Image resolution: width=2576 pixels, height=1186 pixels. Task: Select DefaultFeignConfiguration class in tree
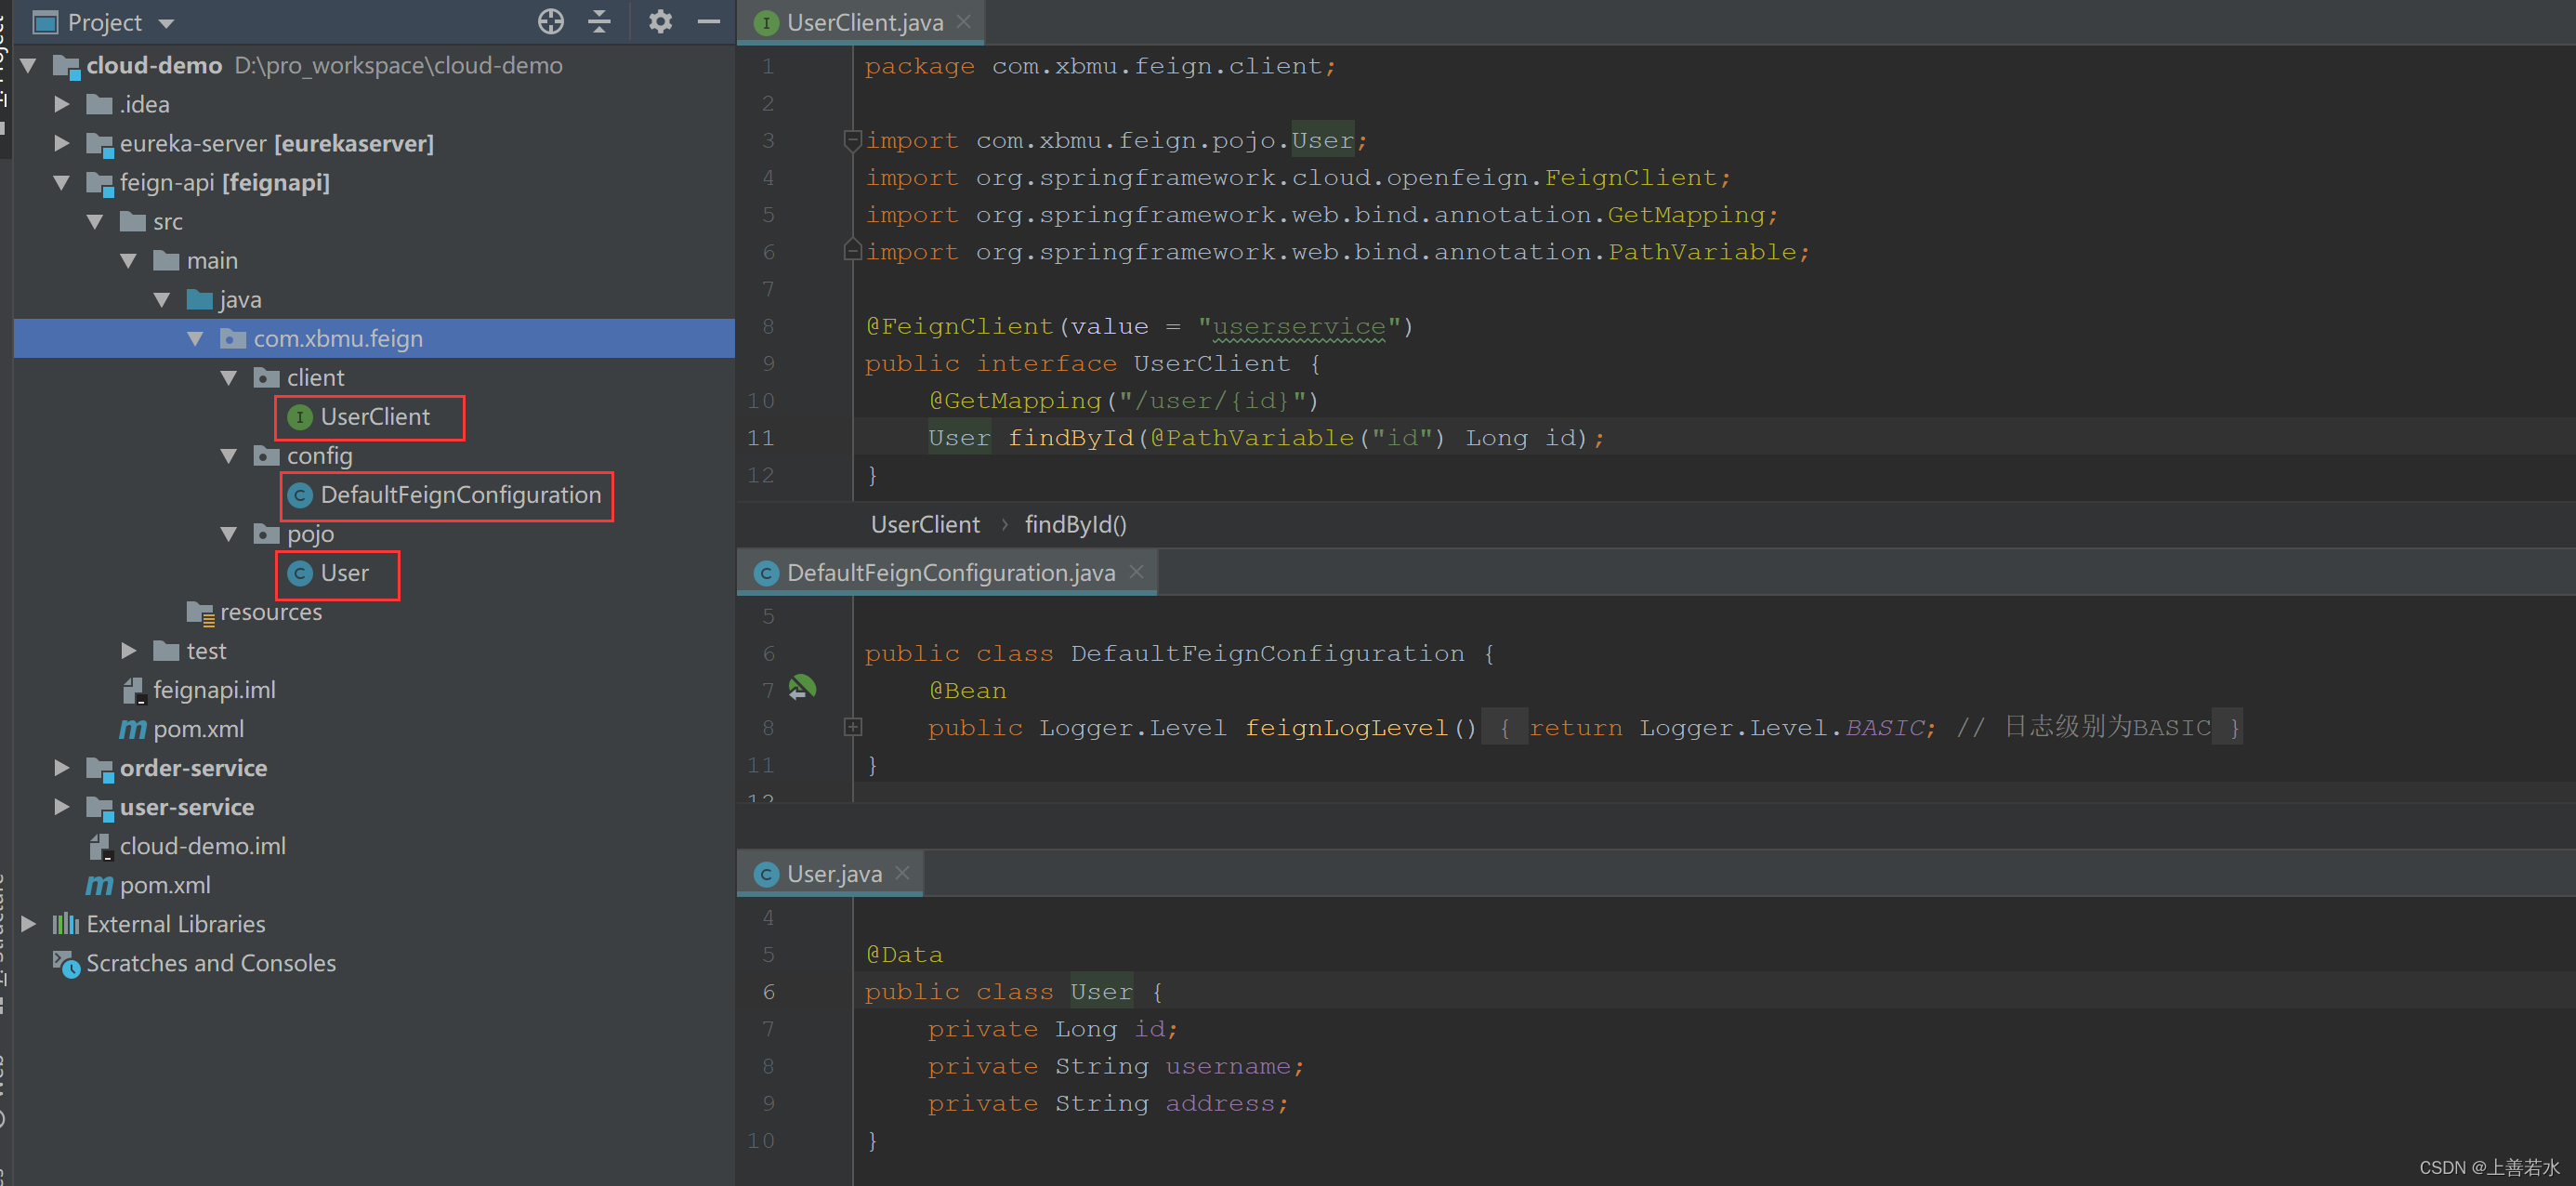click(x=460, y=495)
